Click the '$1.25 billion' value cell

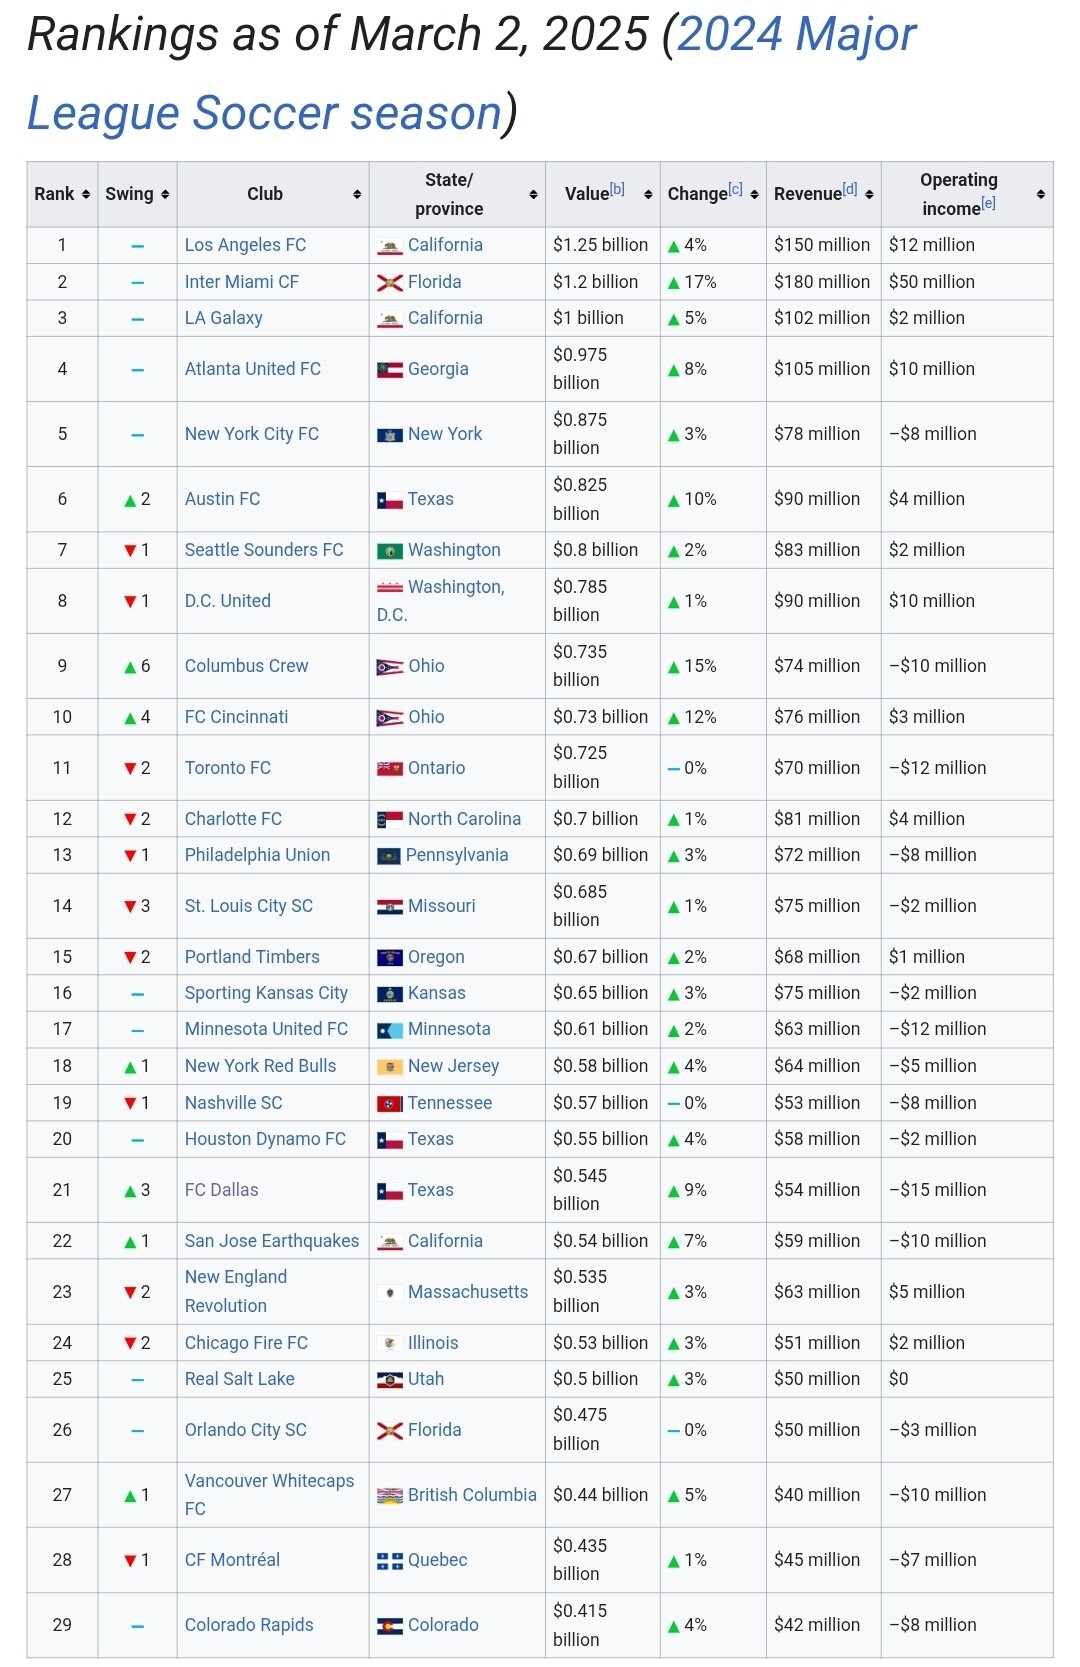[x=602, y=245]
